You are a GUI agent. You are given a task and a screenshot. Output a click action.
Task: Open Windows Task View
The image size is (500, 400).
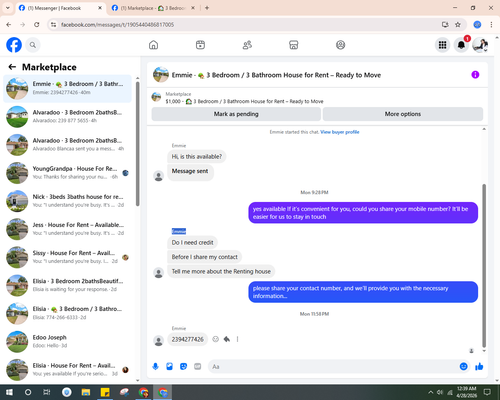coord(46,392)
